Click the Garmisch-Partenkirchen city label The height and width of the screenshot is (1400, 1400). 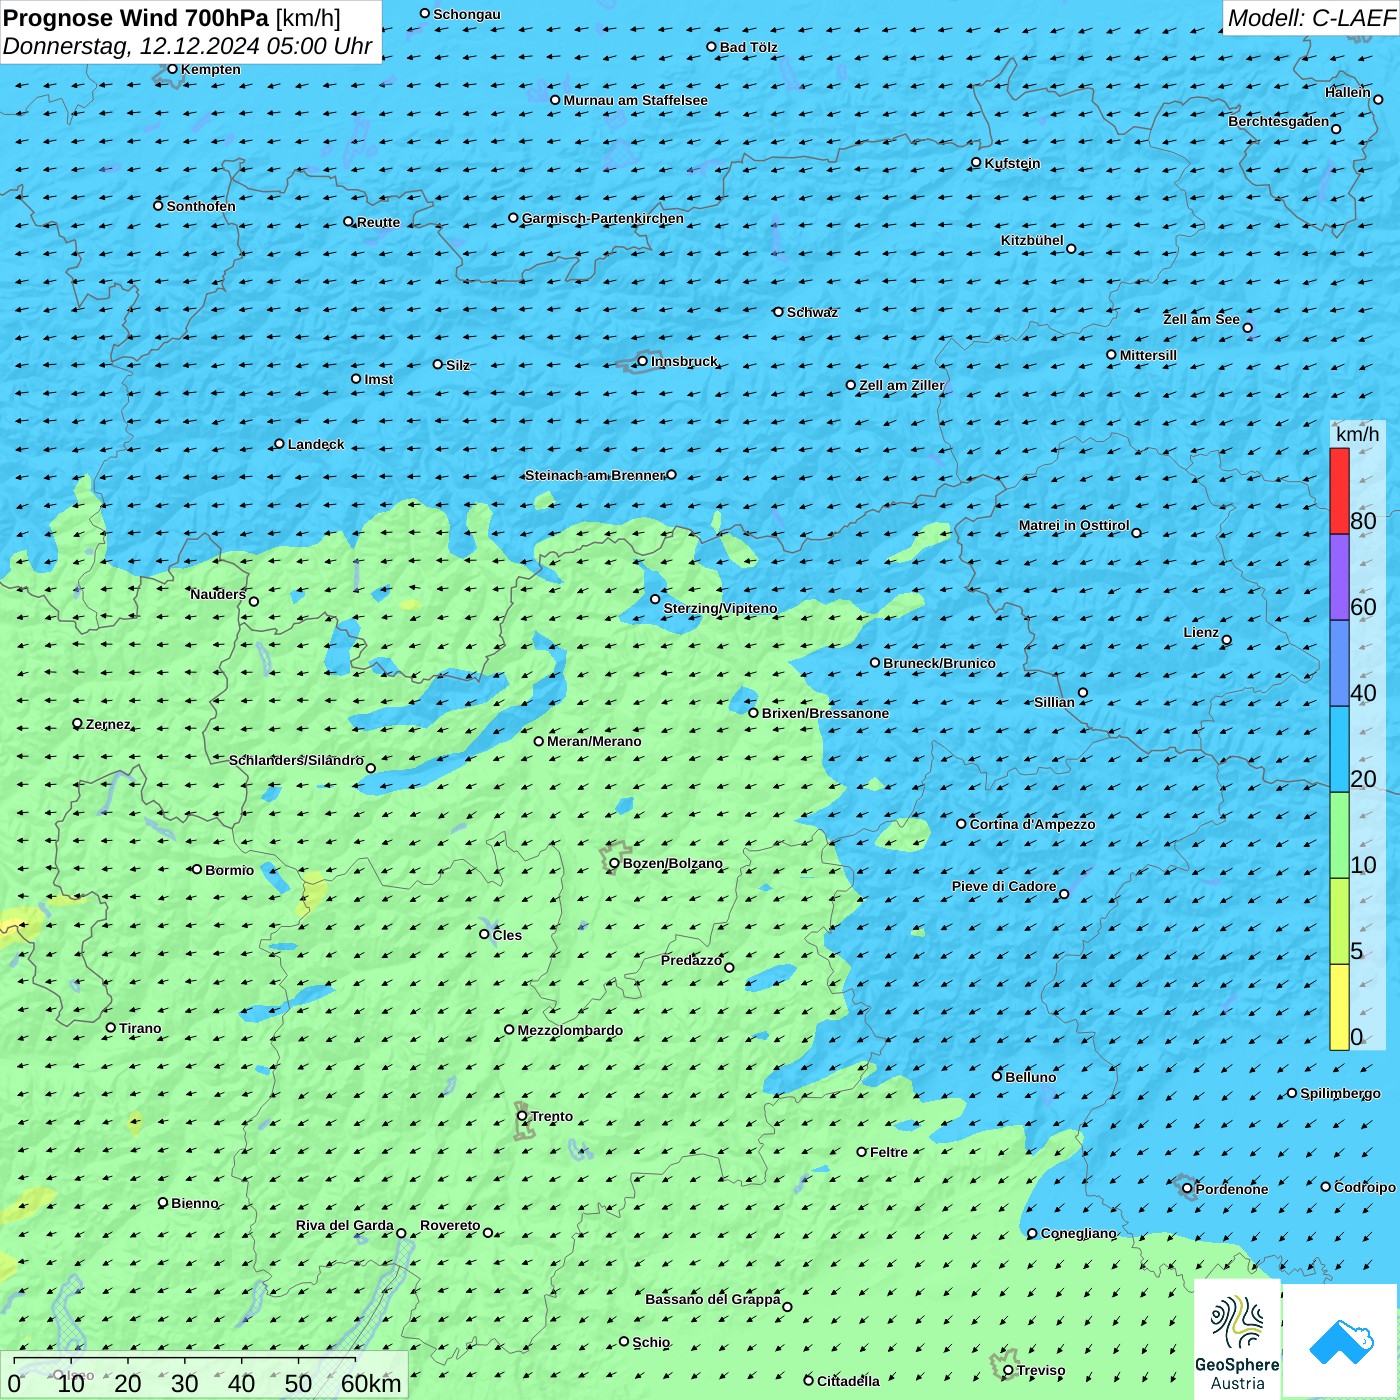coord(602,218)
